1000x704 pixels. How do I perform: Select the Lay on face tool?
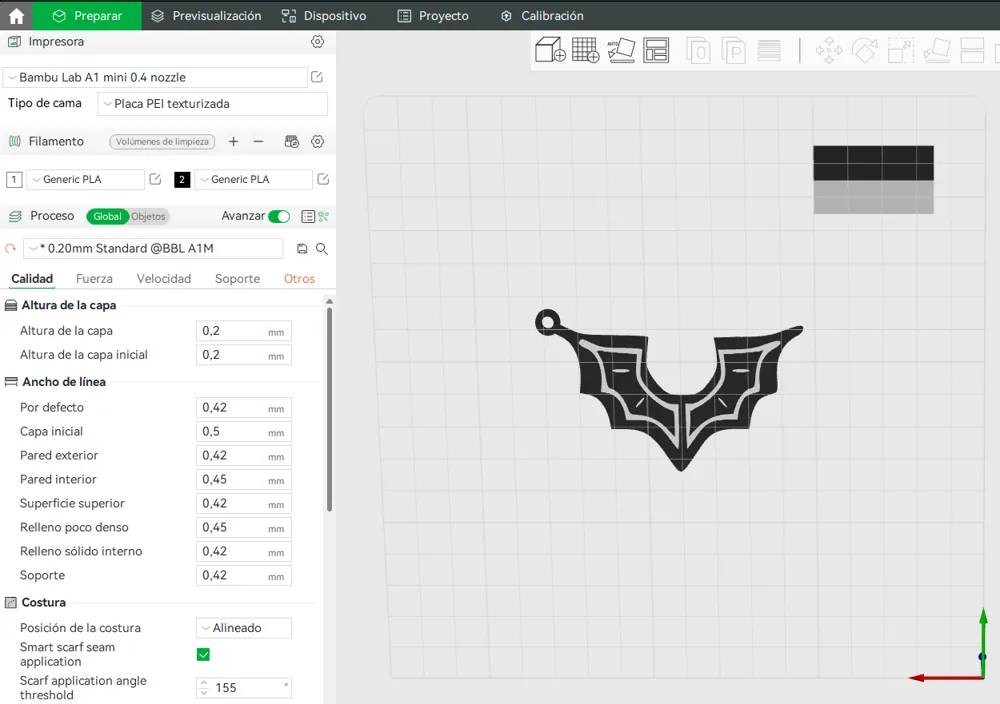click(936, 50)
